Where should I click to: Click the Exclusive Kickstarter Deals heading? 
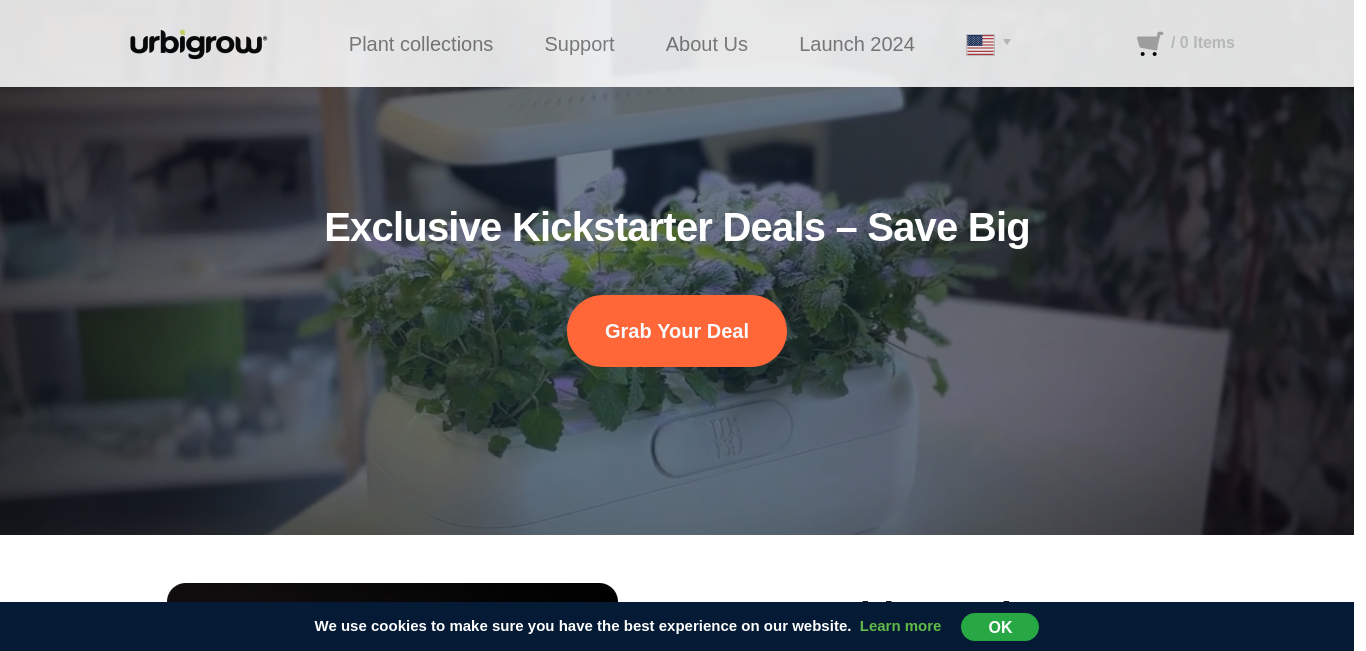(x=677, y=227)
